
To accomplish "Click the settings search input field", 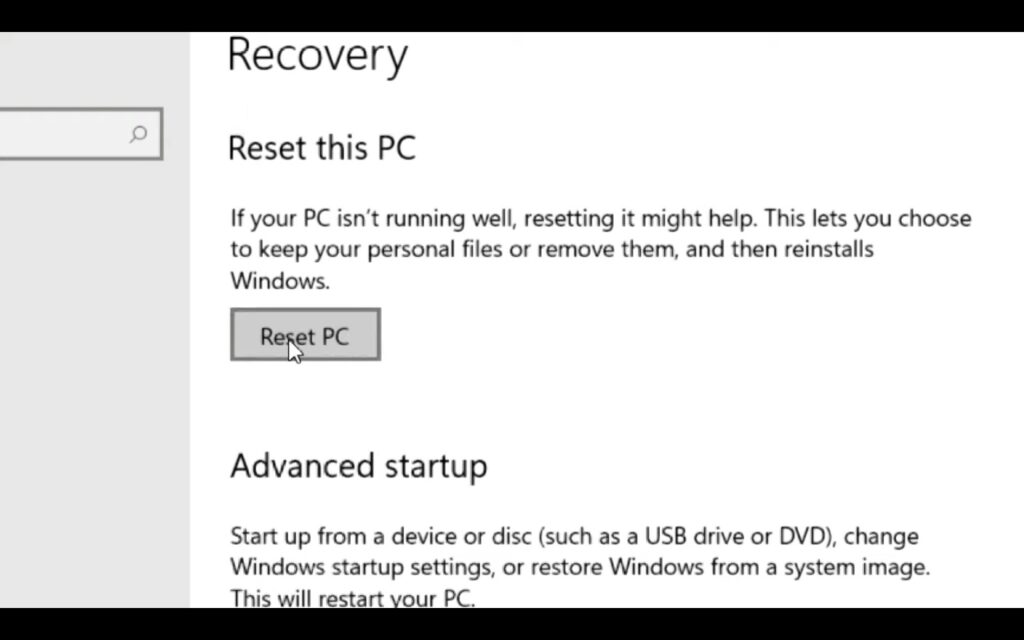I will click(x=70, y=133).
